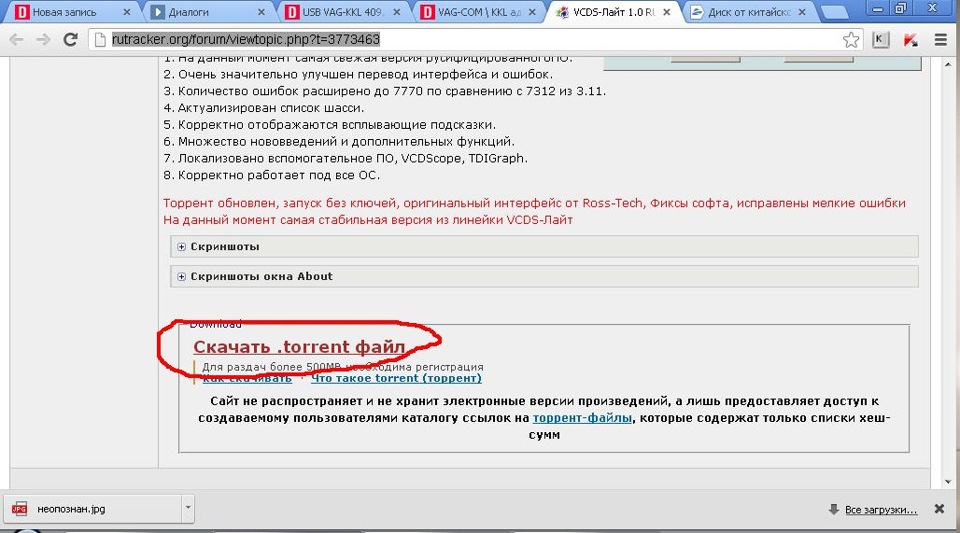The image size is (960, 533).
Task: Click the text 8. Корректно работает под все ОС
Action: coord(272,175)
